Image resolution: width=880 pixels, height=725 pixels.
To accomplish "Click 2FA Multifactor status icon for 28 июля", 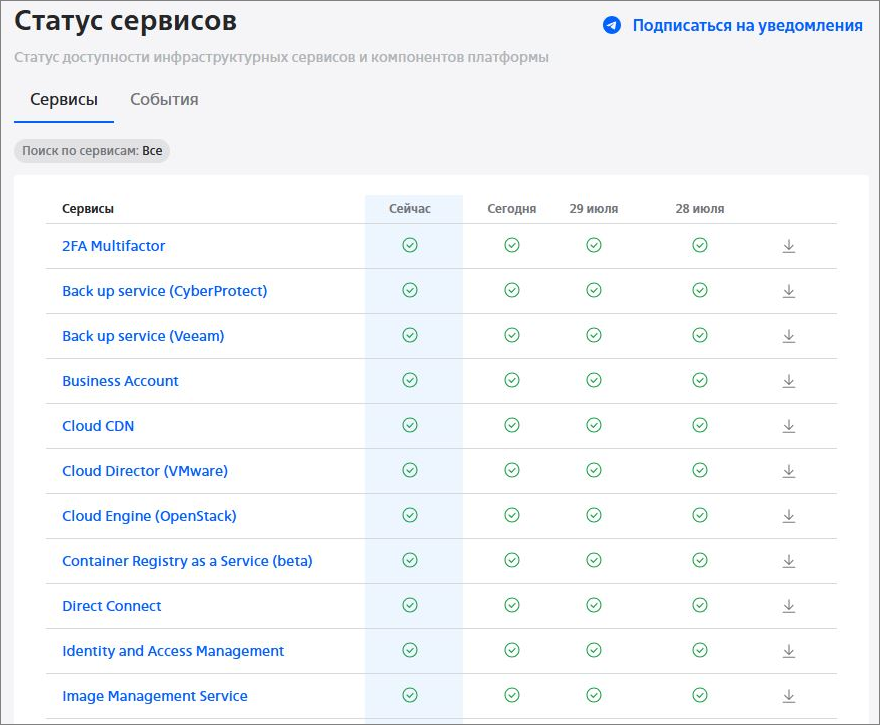I will click(700, 245).
